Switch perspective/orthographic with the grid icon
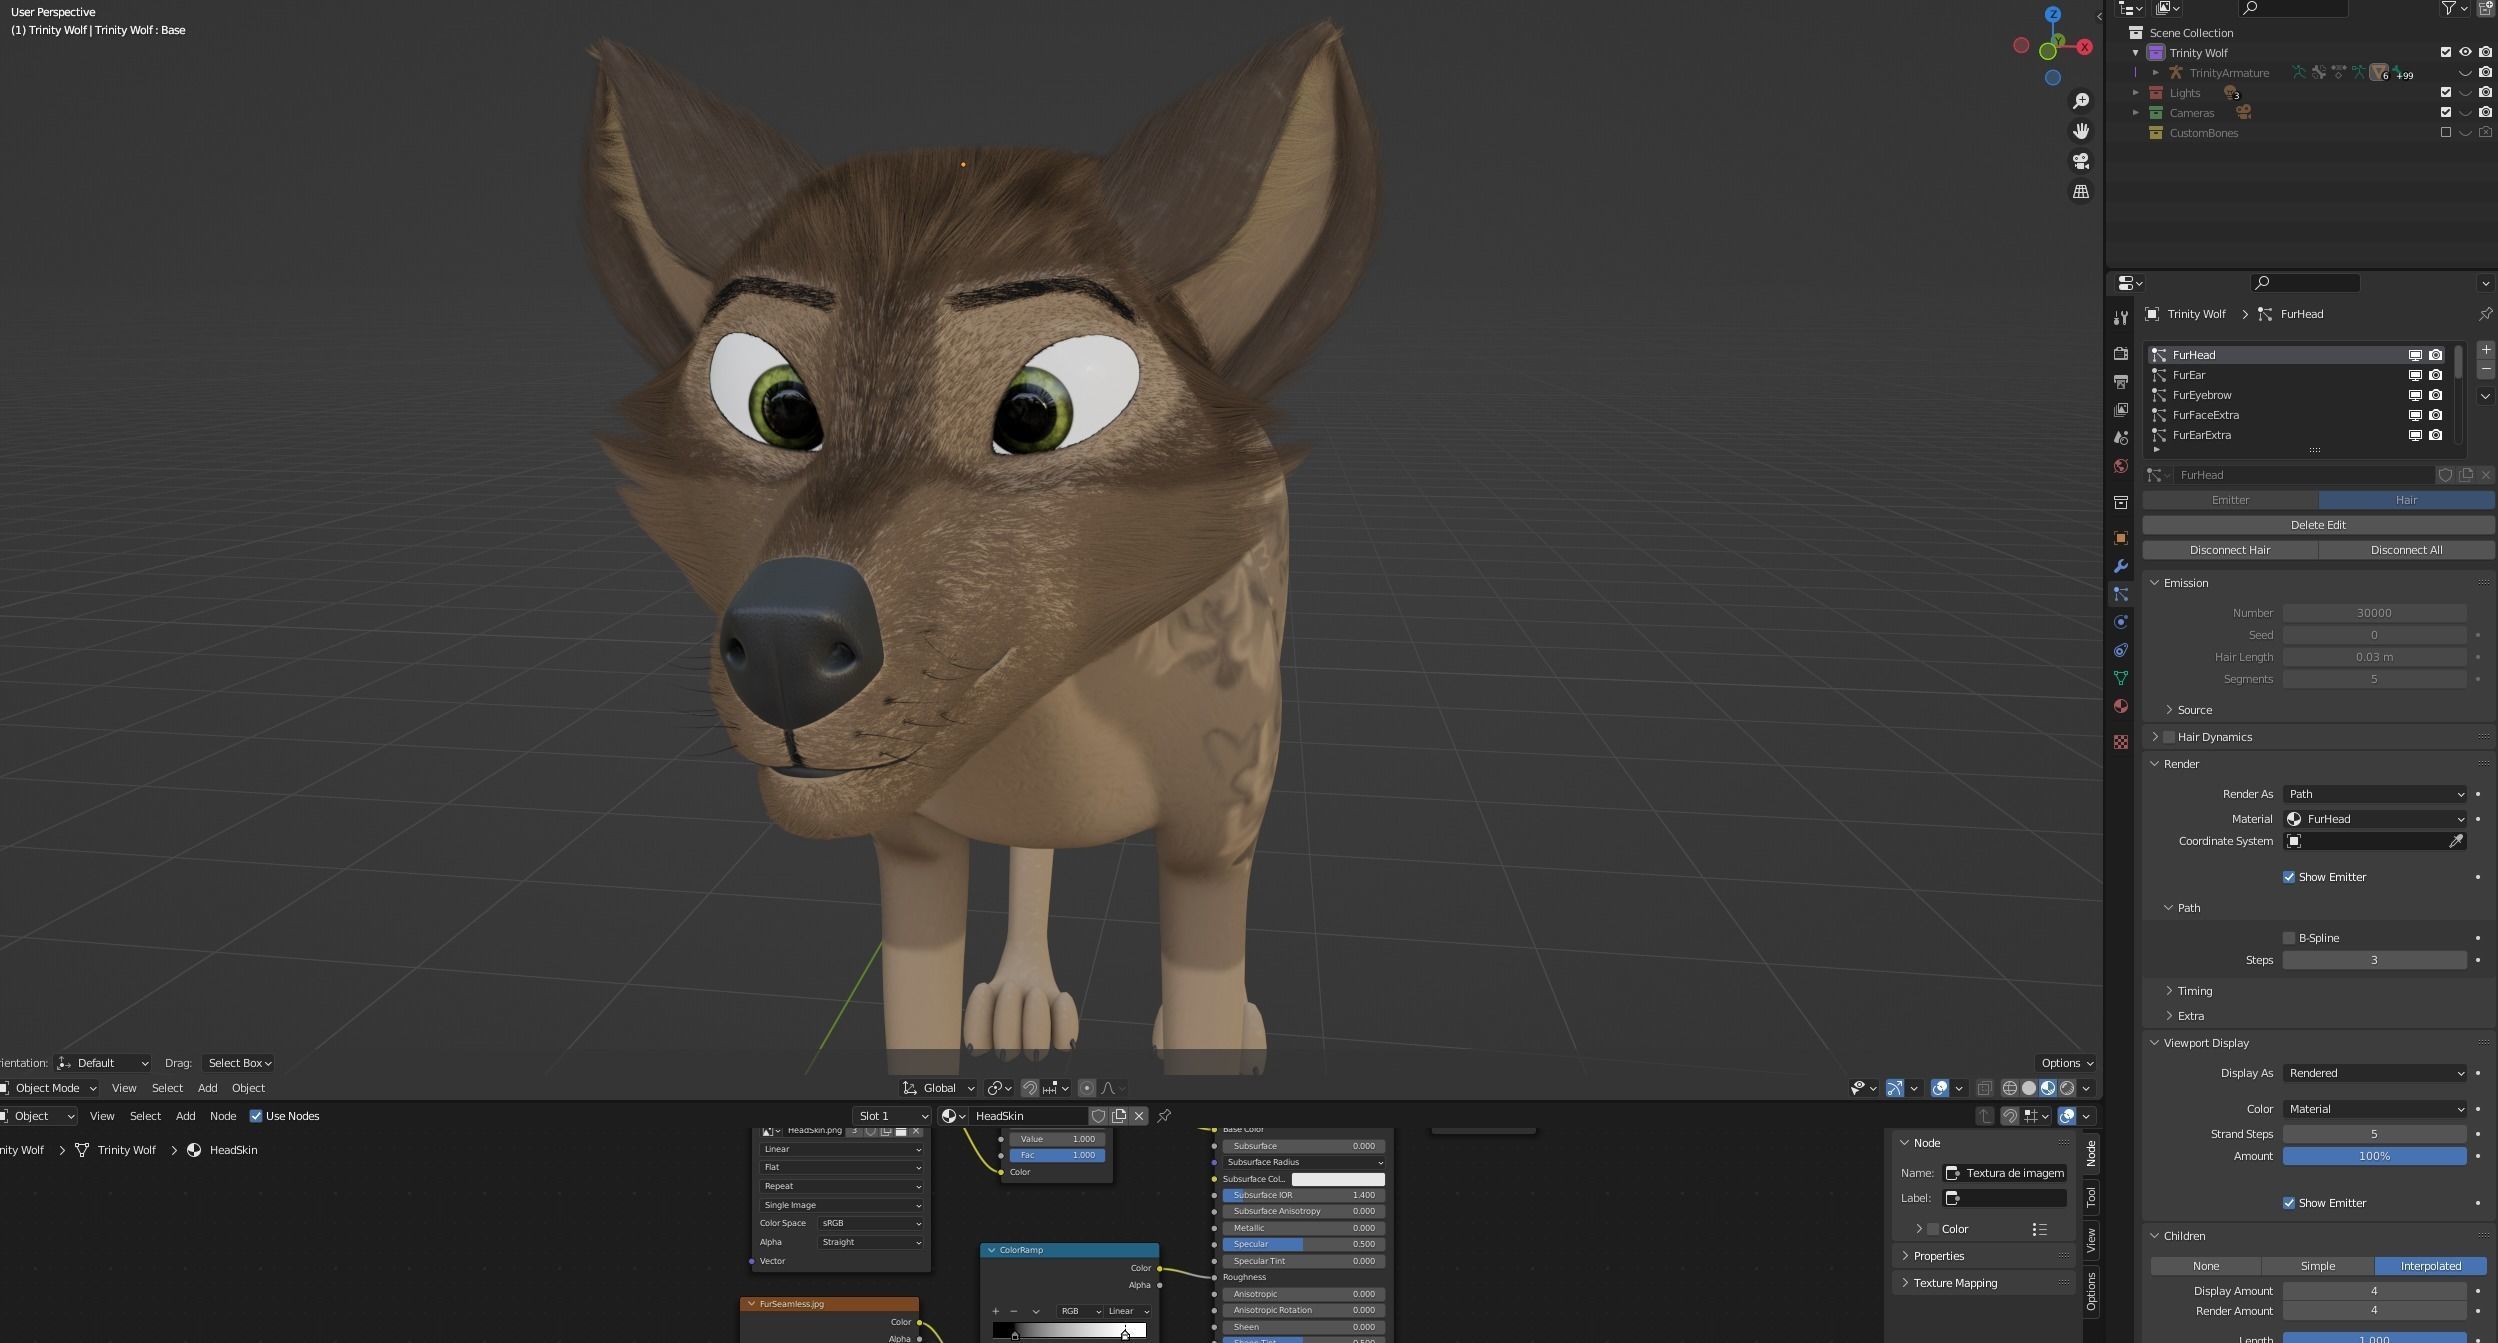 2081,191
